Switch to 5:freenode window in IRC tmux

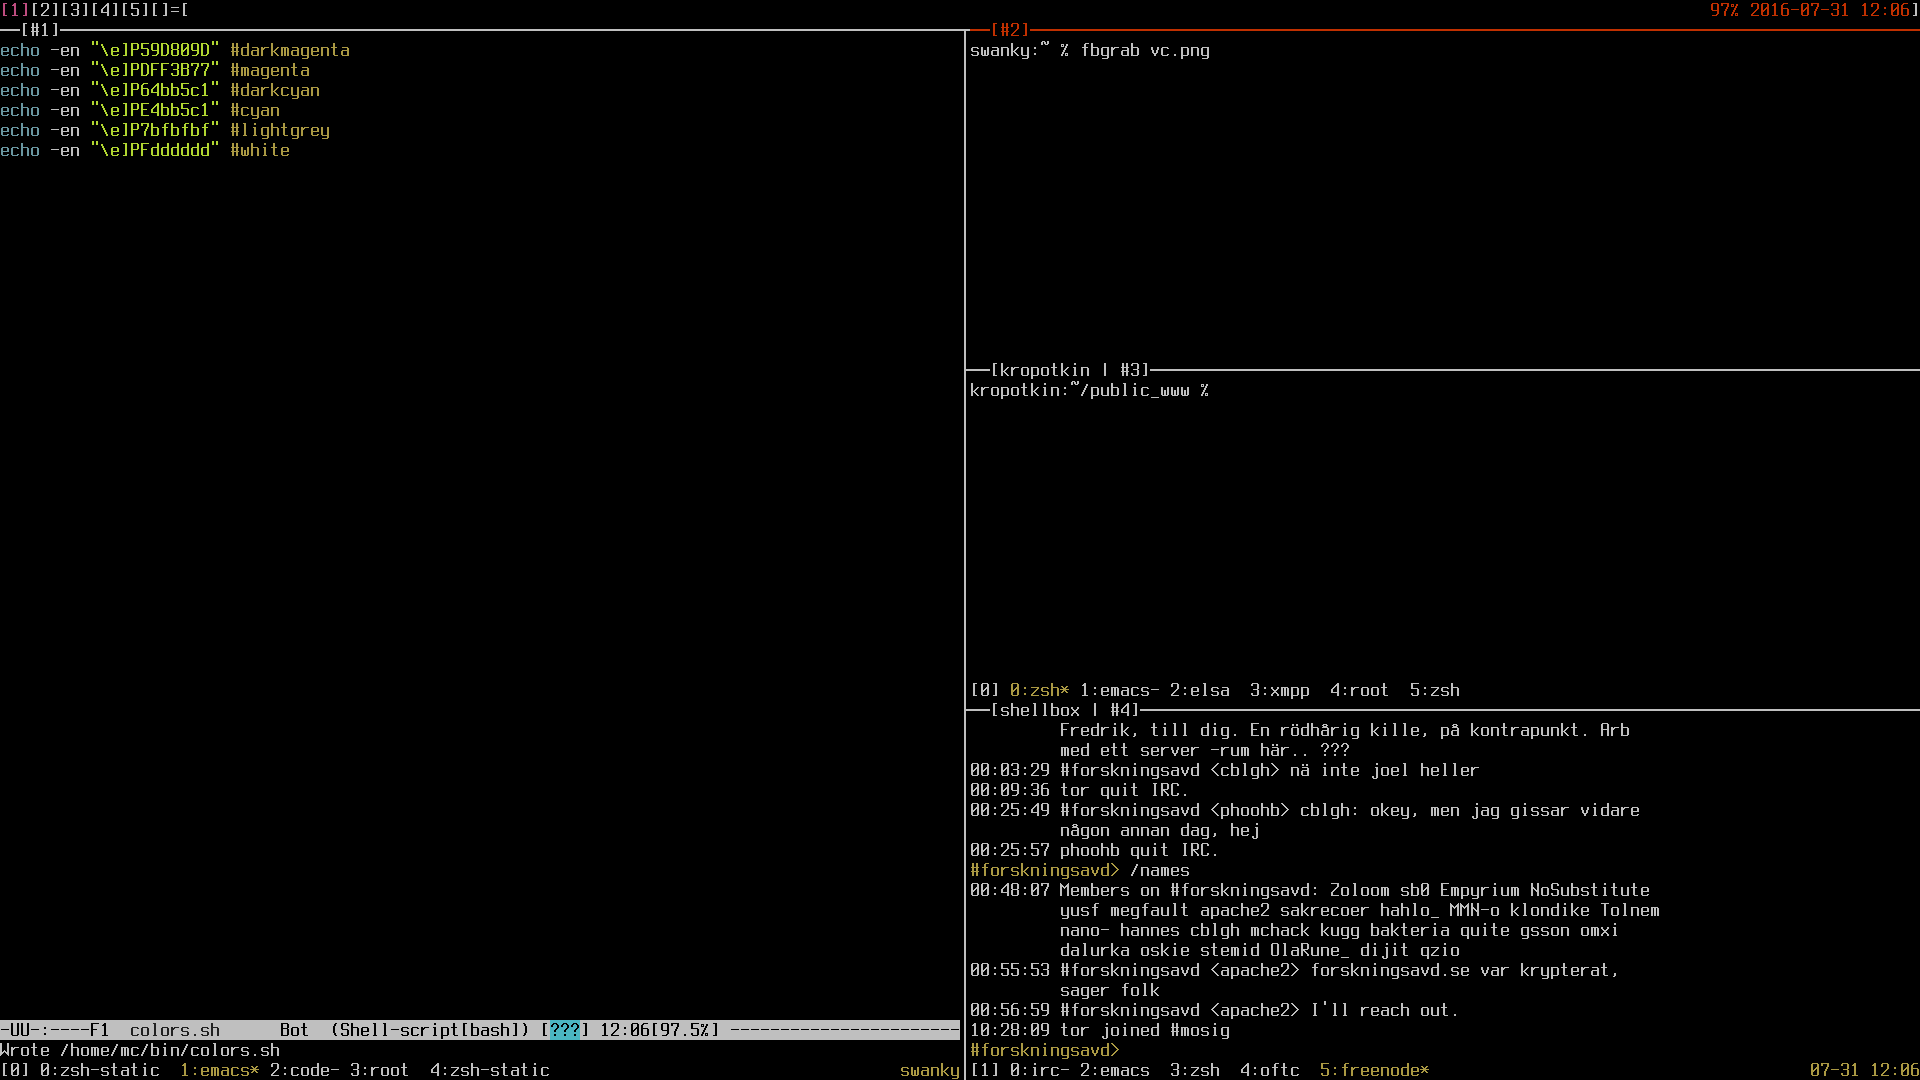(x=1373, y=1070)
